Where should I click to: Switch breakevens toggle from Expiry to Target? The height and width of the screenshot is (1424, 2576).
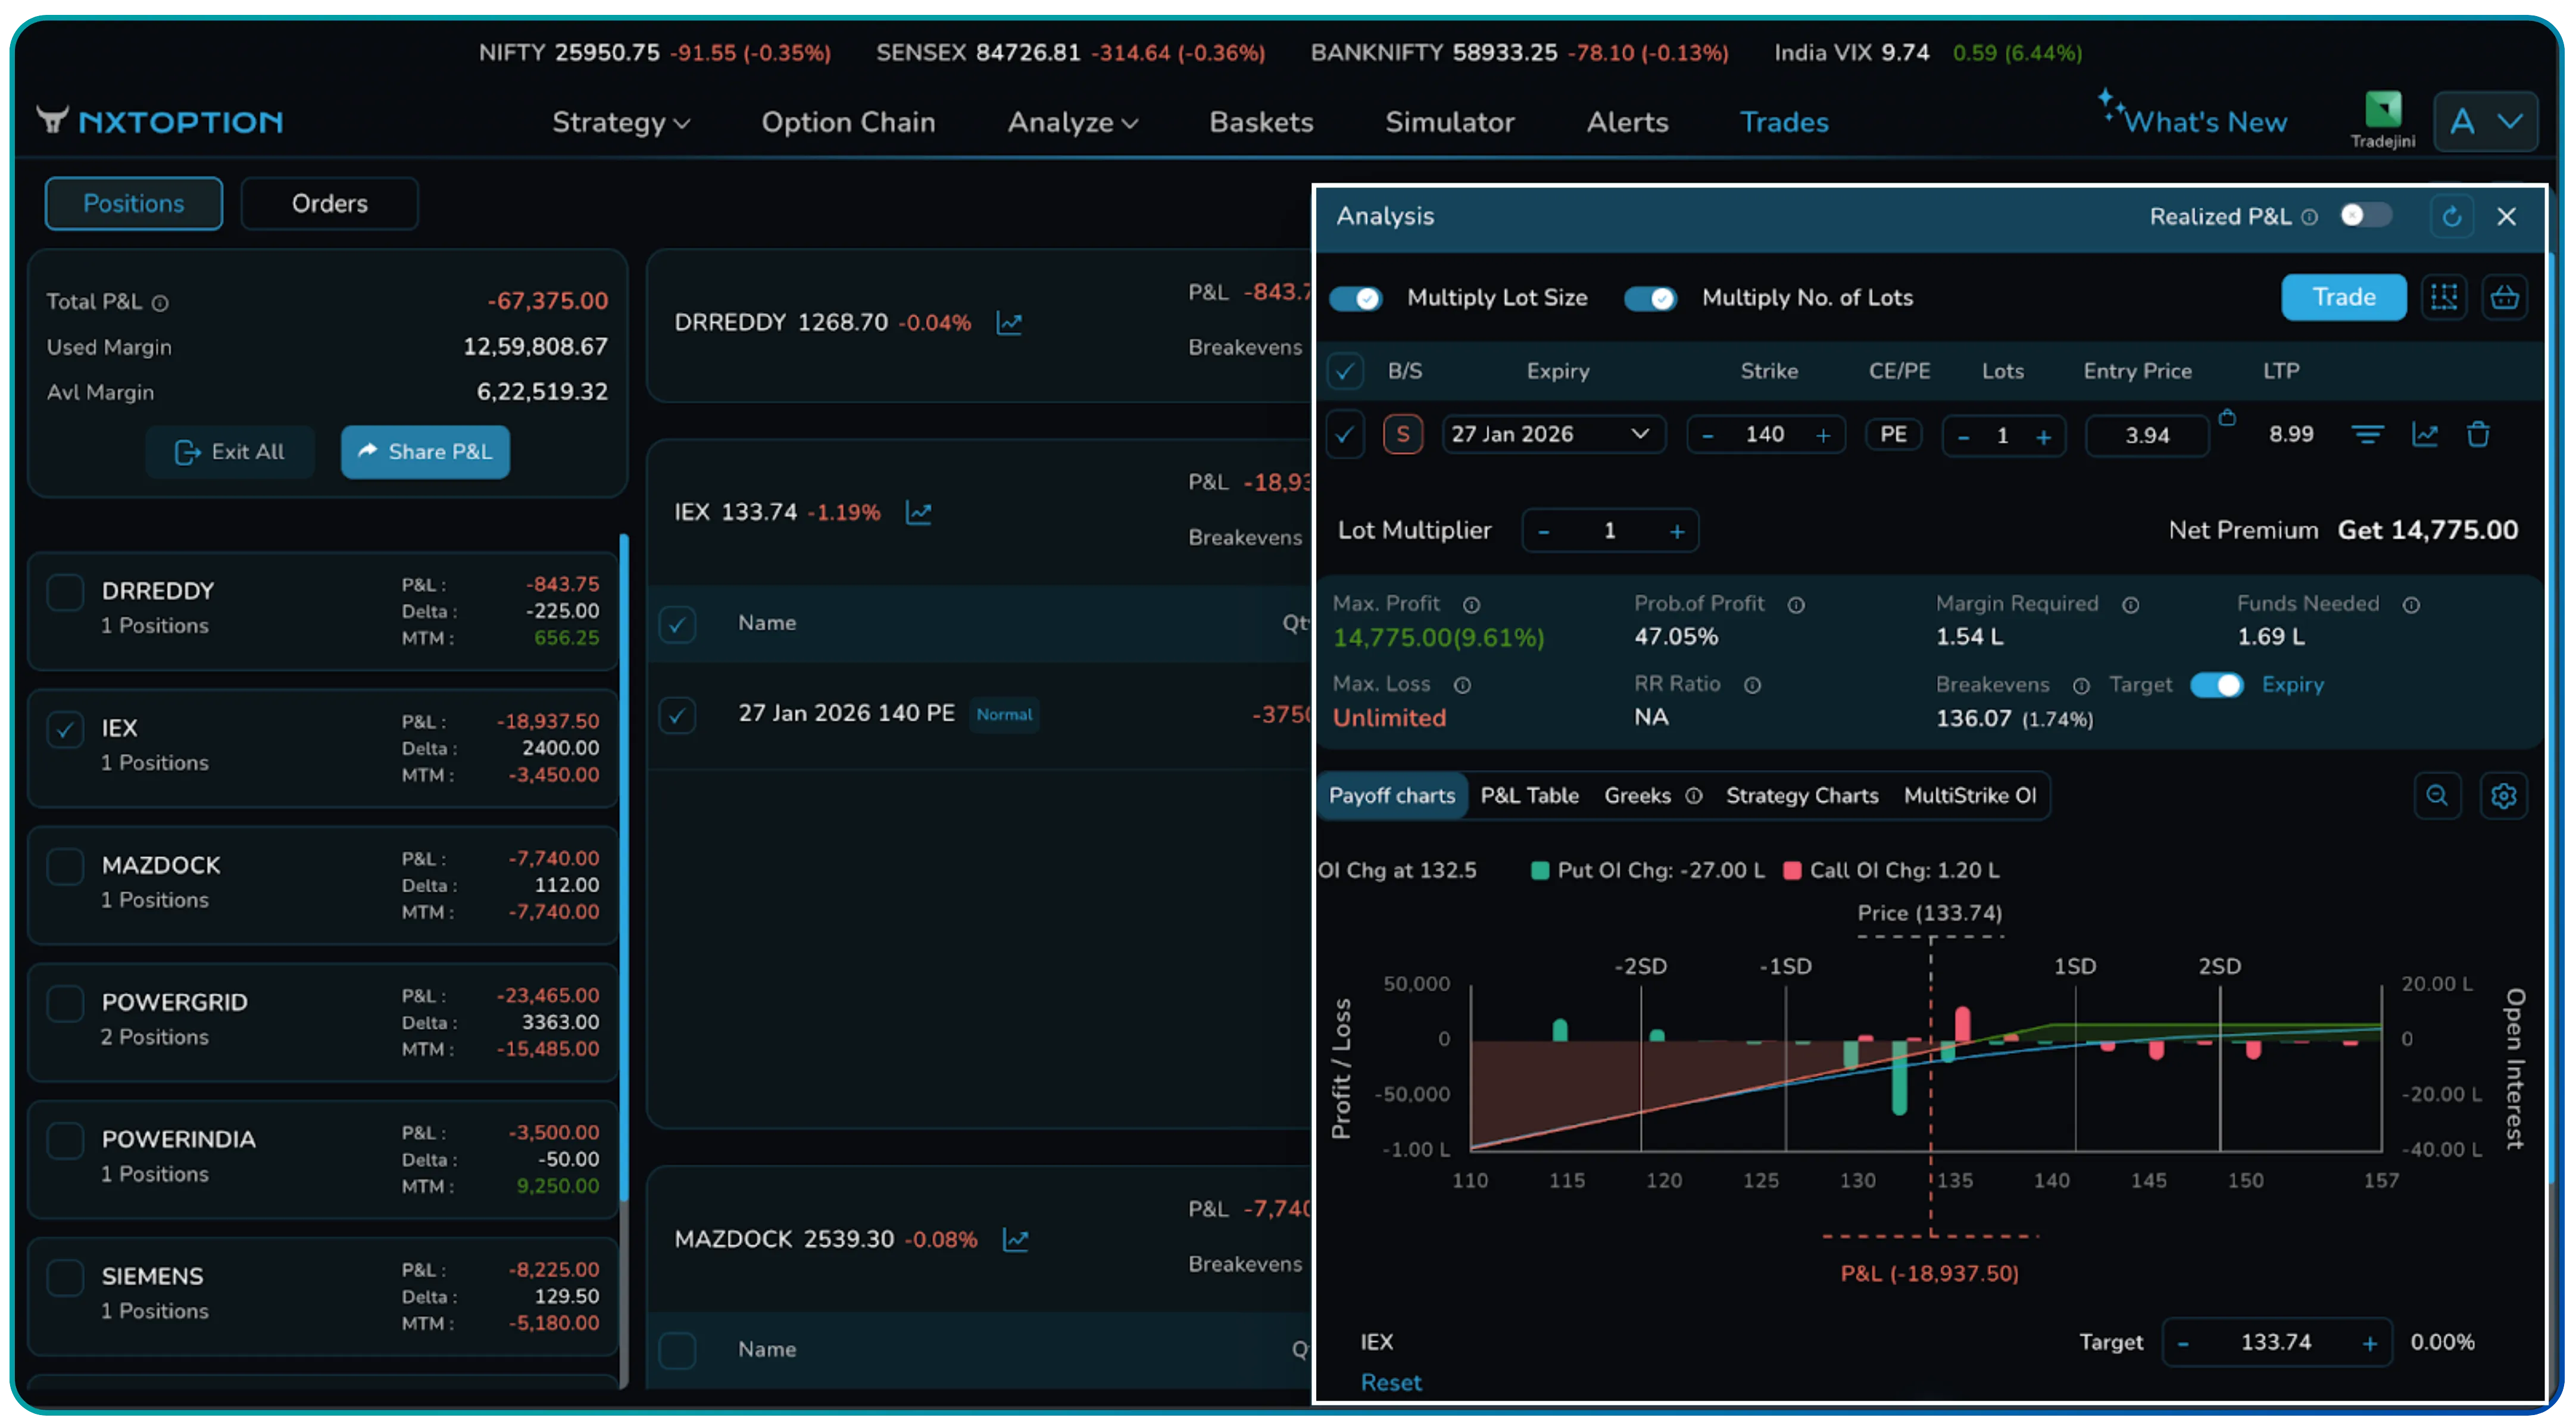point(2217,685)
